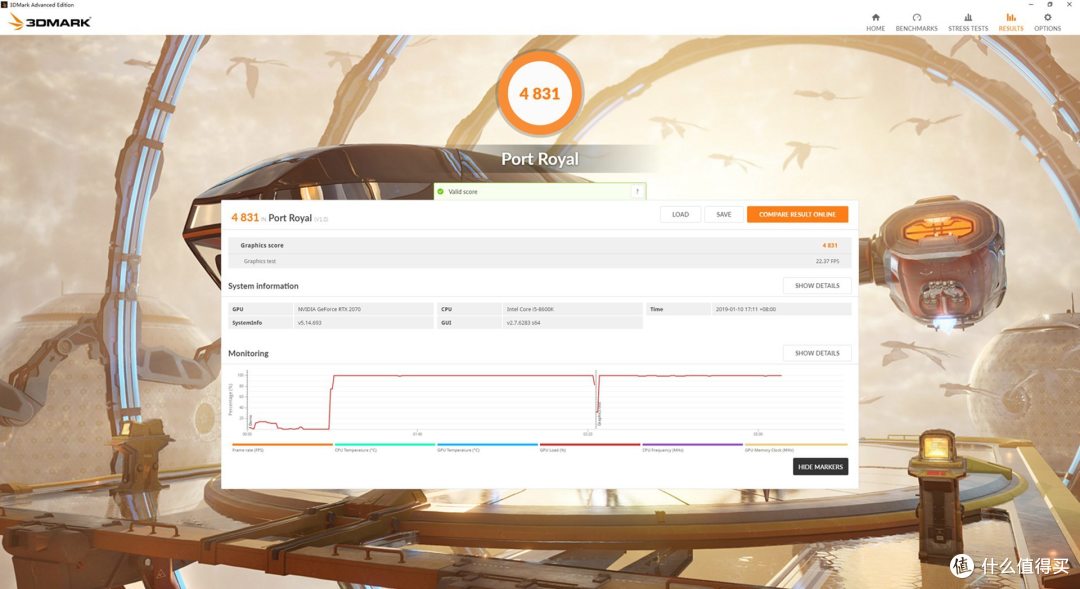Click the valid score question mark help
Image resolution: width=1080 pixels, height=589 pixels.
tap(637, 192)
